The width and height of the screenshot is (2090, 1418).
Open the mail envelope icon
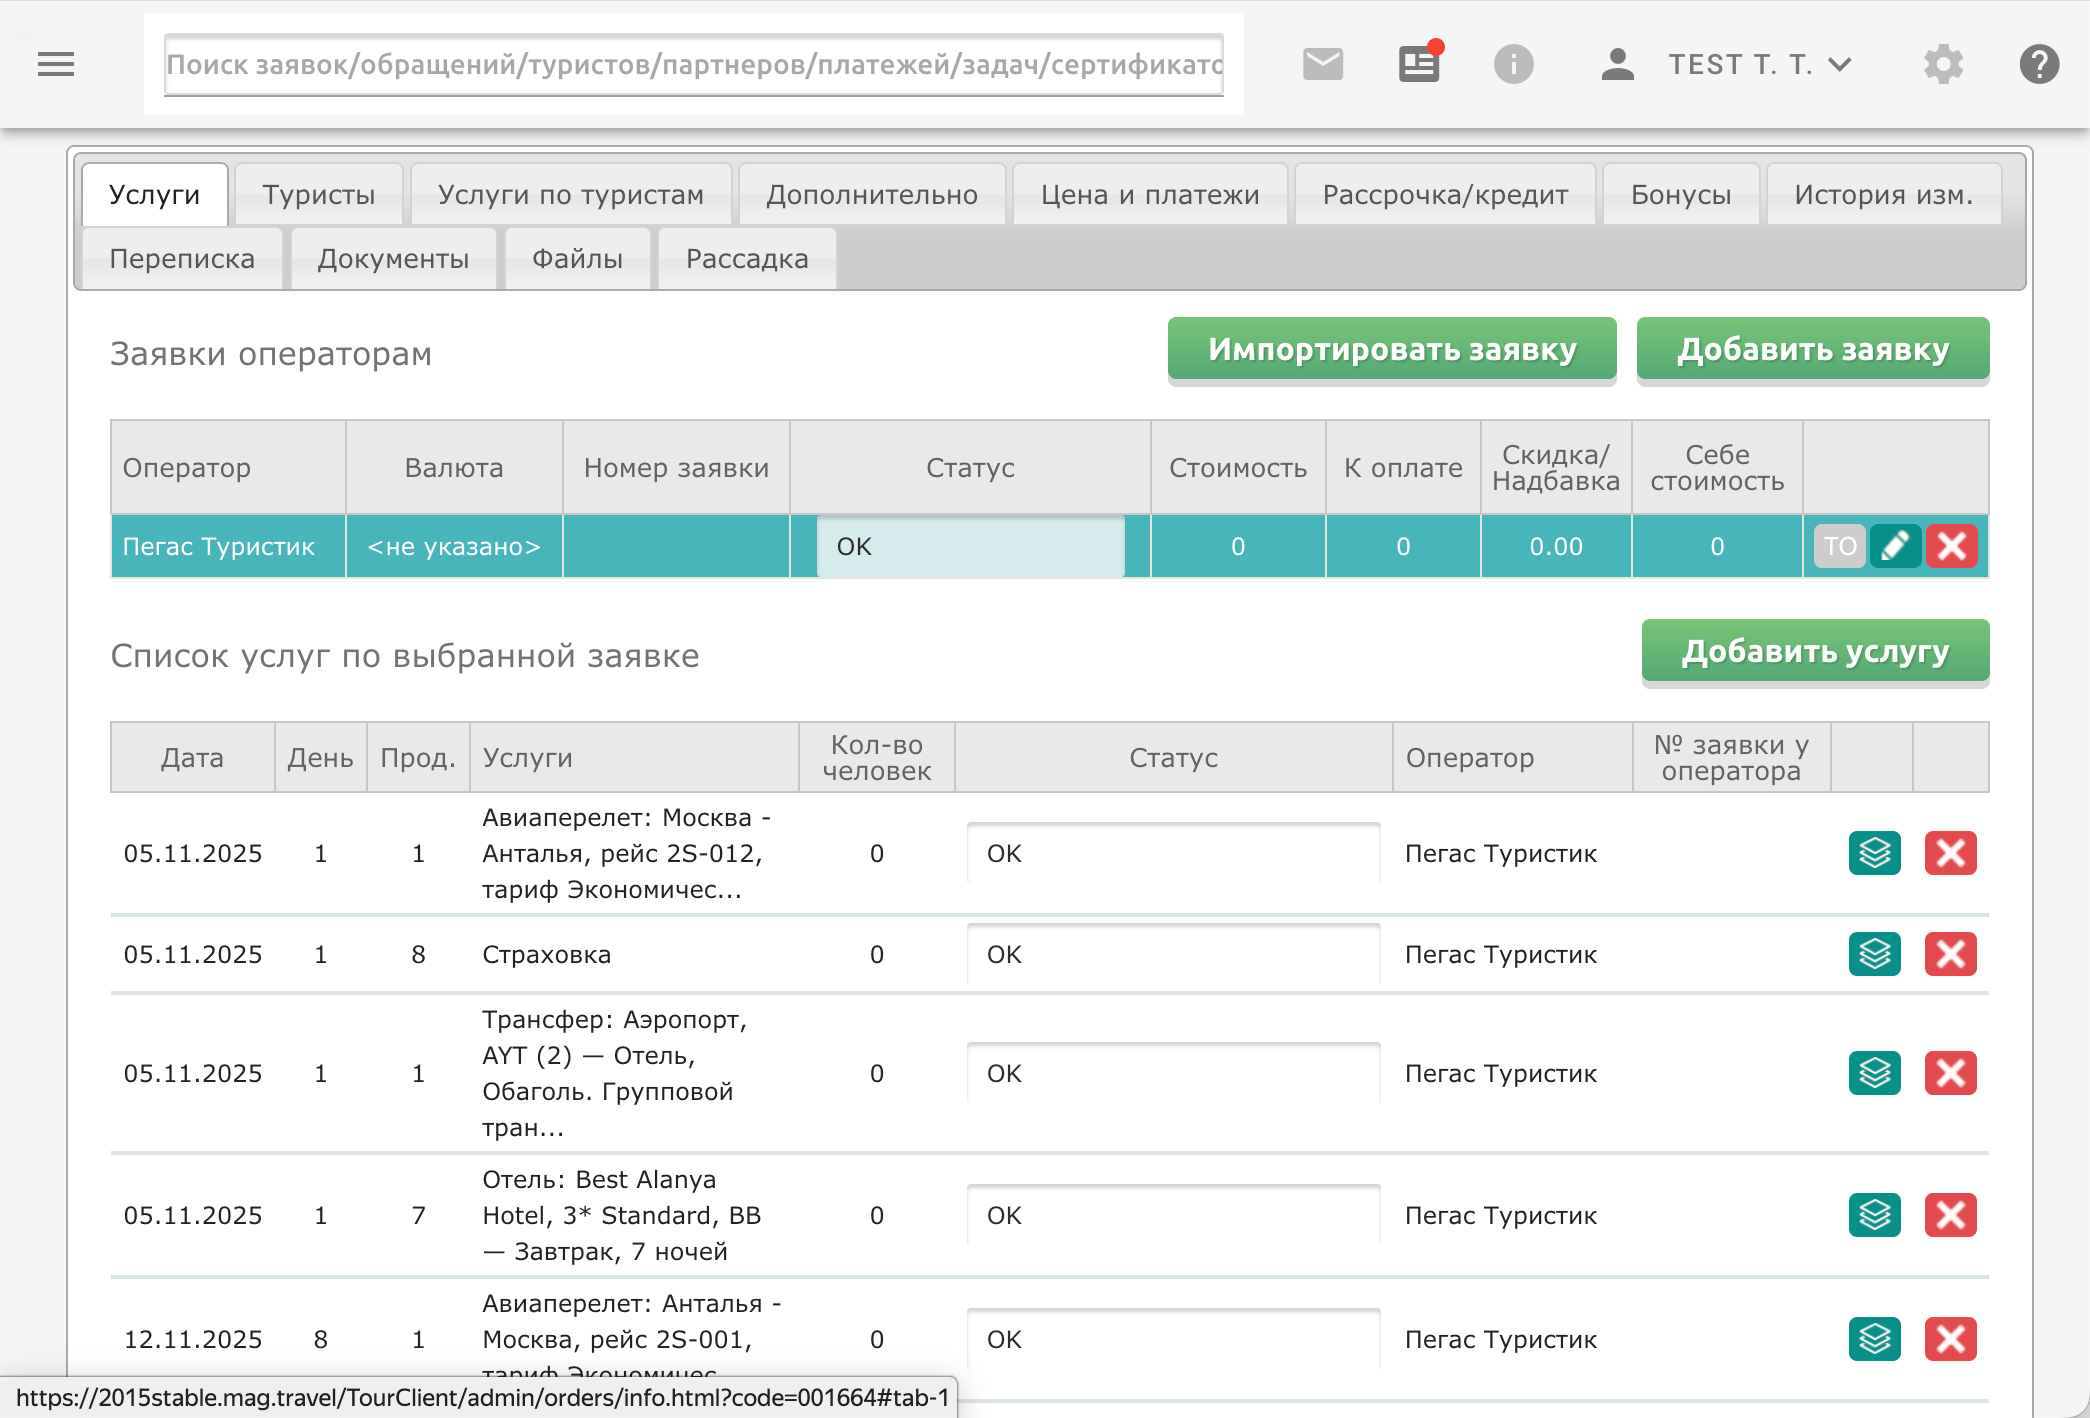1323,65
